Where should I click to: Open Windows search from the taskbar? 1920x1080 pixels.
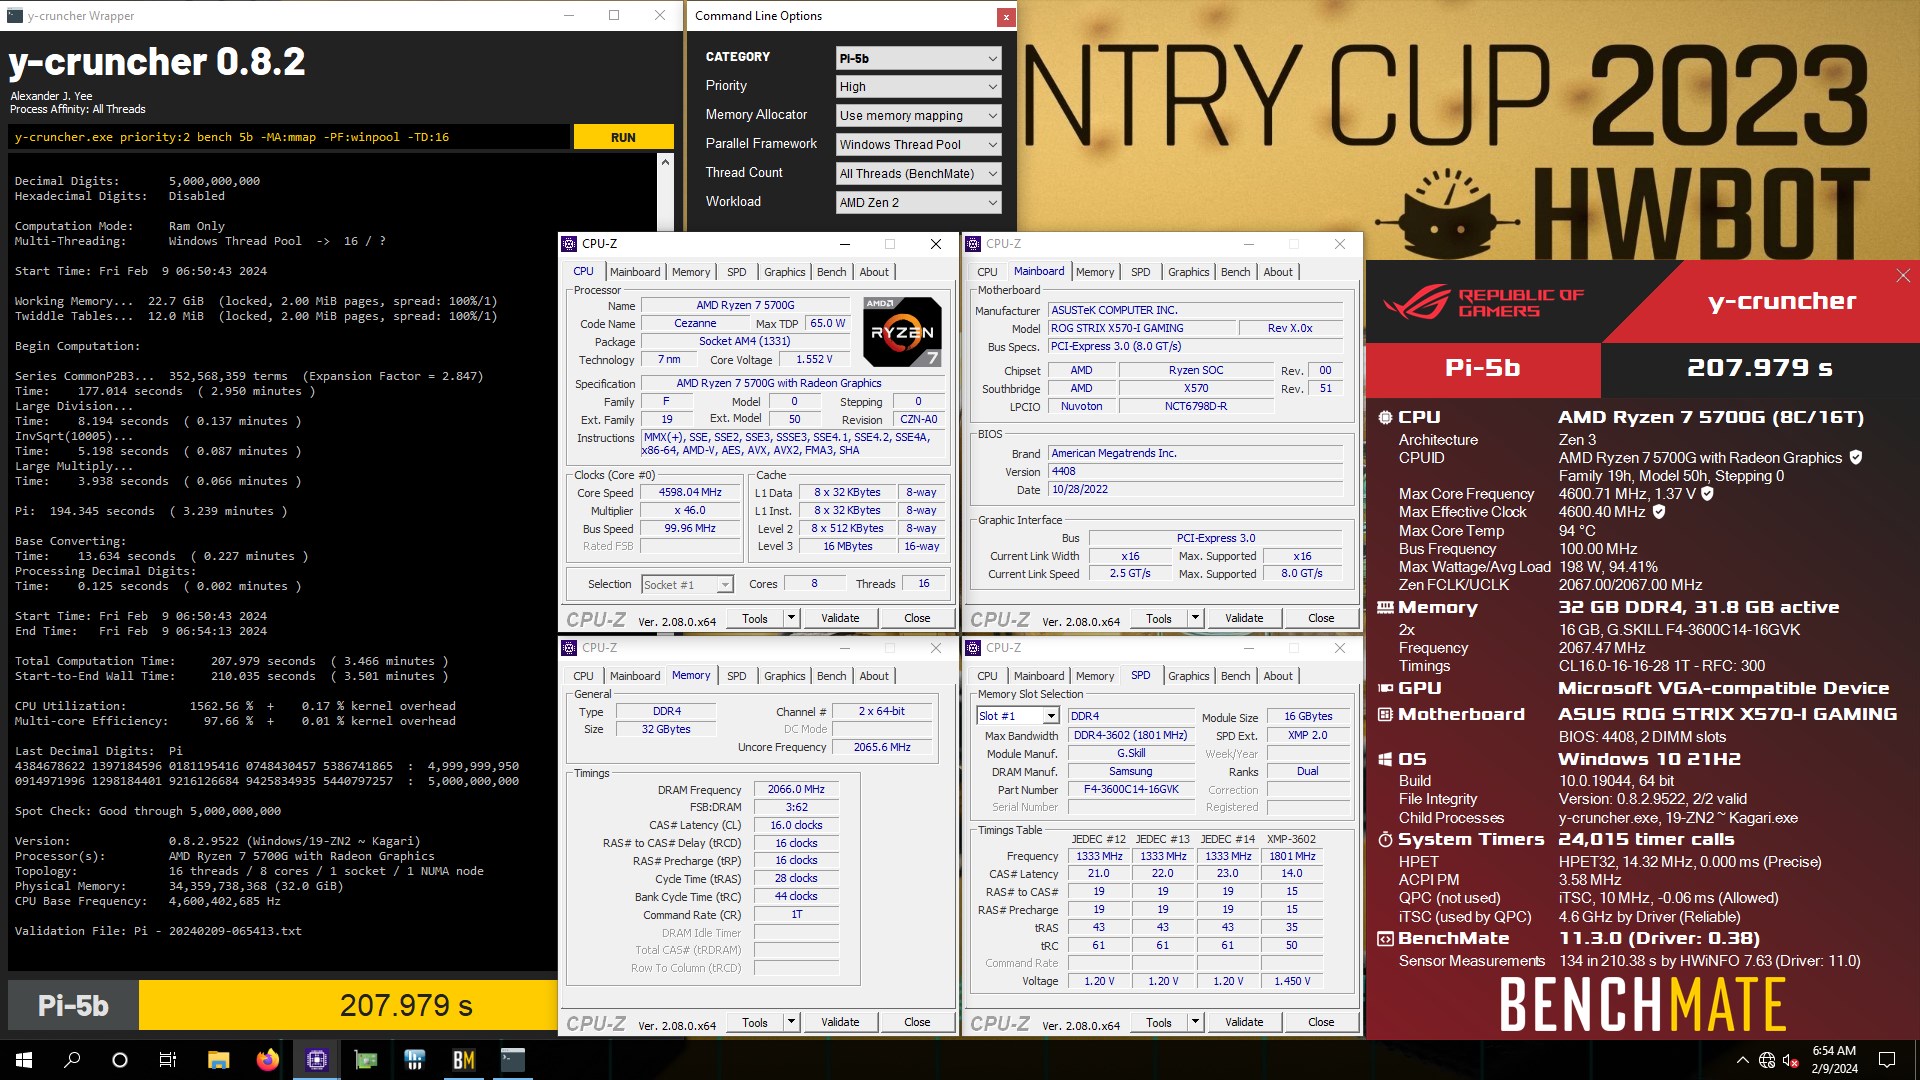pyautogui.click(x=72, y=1060)
